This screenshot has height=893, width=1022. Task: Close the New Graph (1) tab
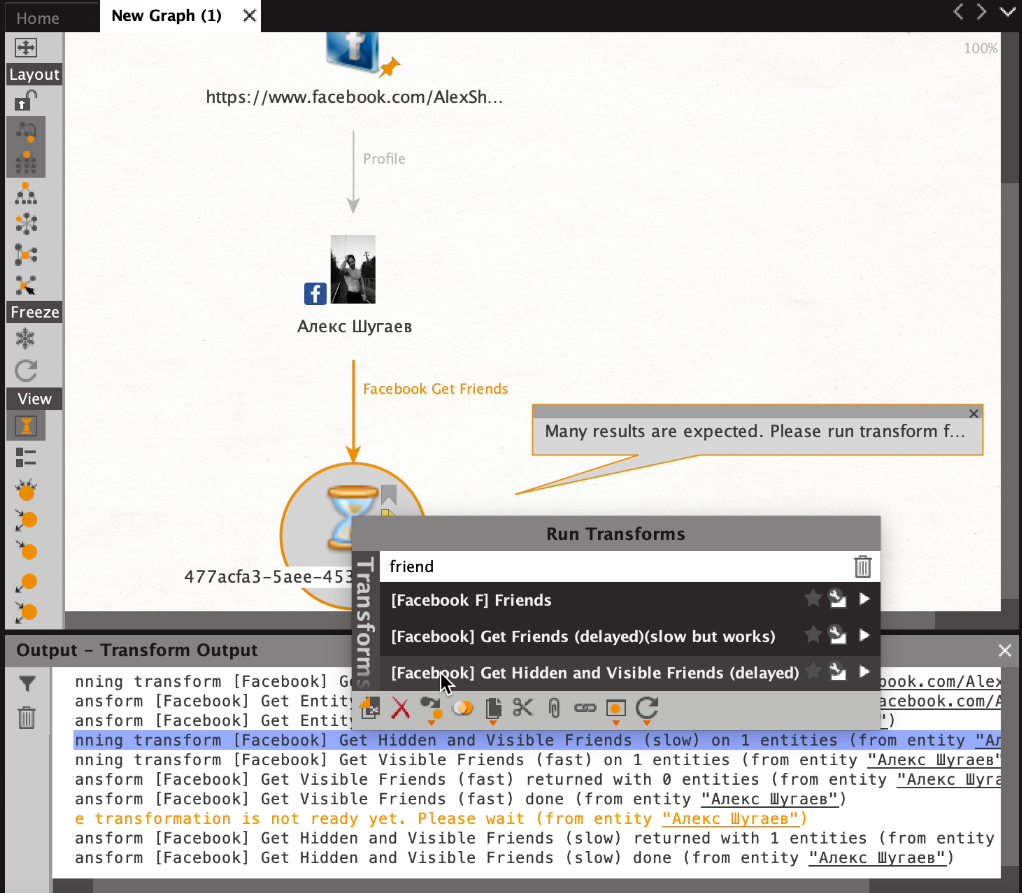(250, 16)
